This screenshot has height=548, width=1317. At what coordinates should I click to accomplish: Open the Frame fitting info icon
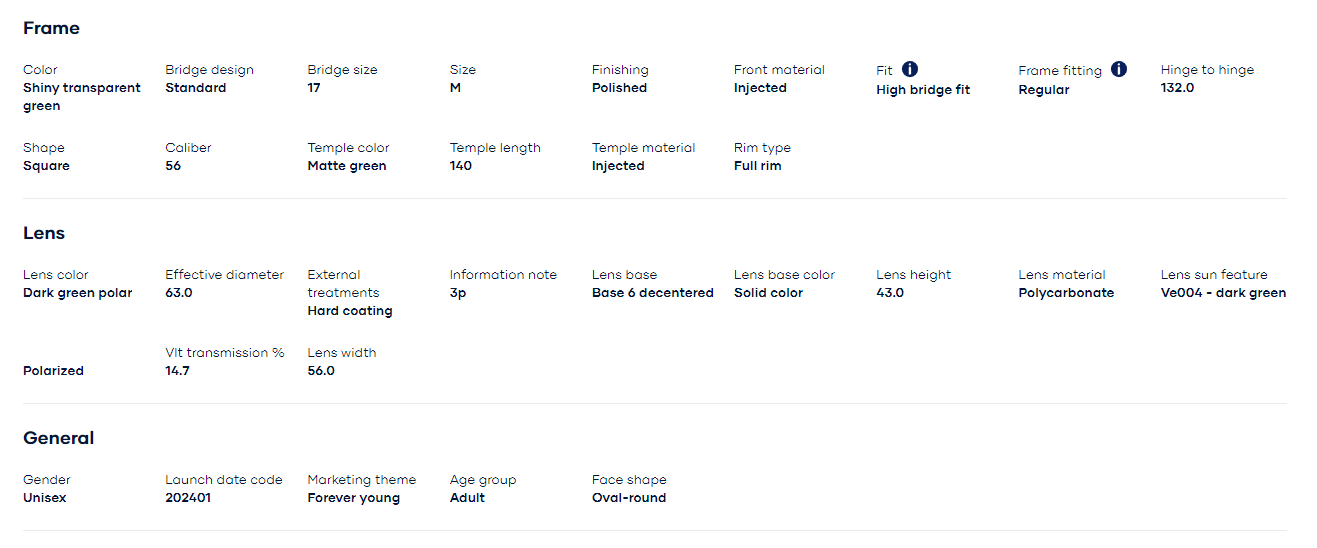click(x=1119, y=69)
